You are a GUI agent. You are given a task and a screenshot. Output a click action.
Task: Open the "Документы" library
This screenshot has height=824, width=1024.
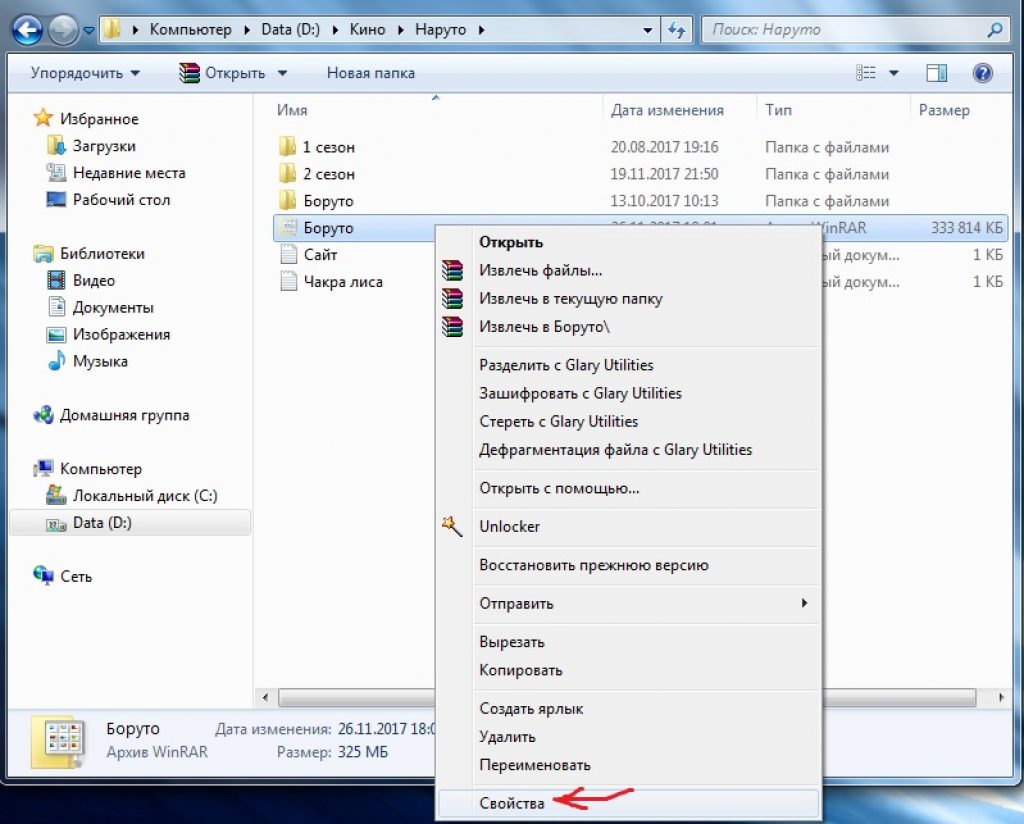[101, 308]
